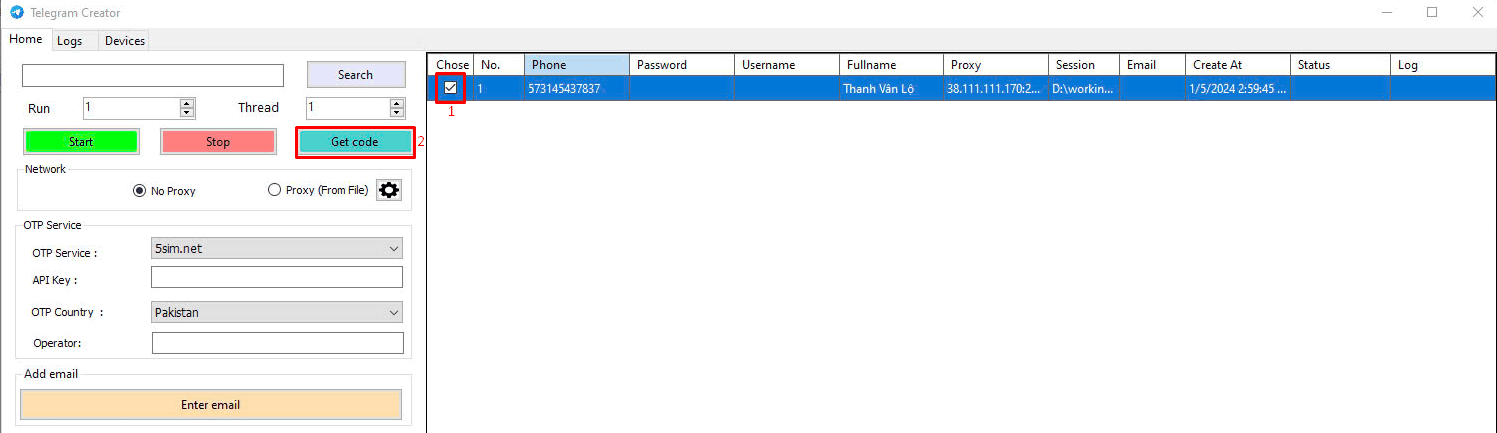
Task: Click the No. column header
Action: point(499,65)
